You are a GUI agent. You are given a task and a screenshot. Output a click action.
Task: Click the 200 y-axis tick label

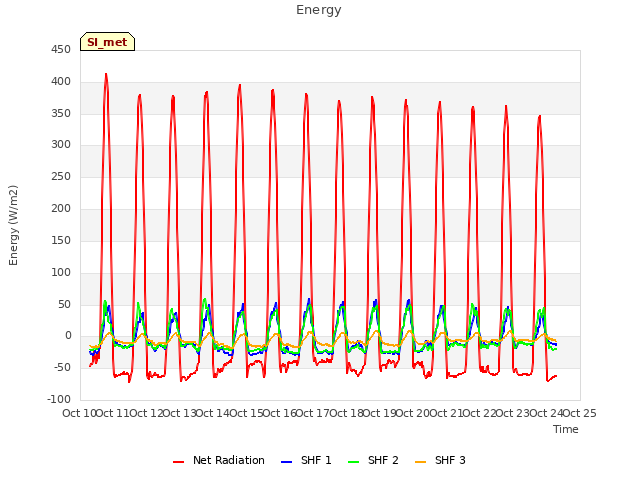point(61,209)
